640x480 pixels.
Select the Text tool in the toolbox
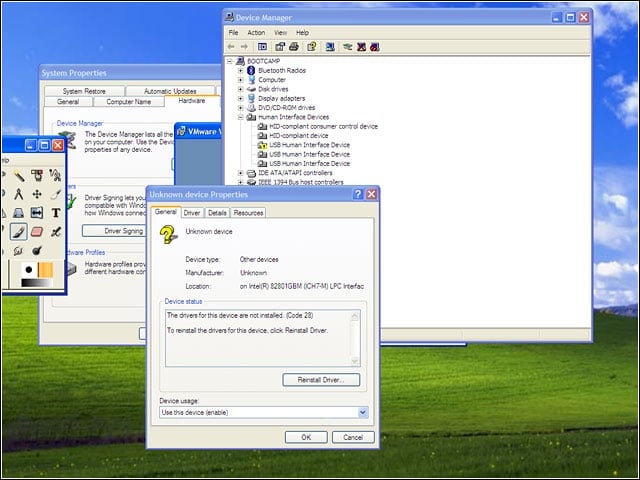[56, 213]
